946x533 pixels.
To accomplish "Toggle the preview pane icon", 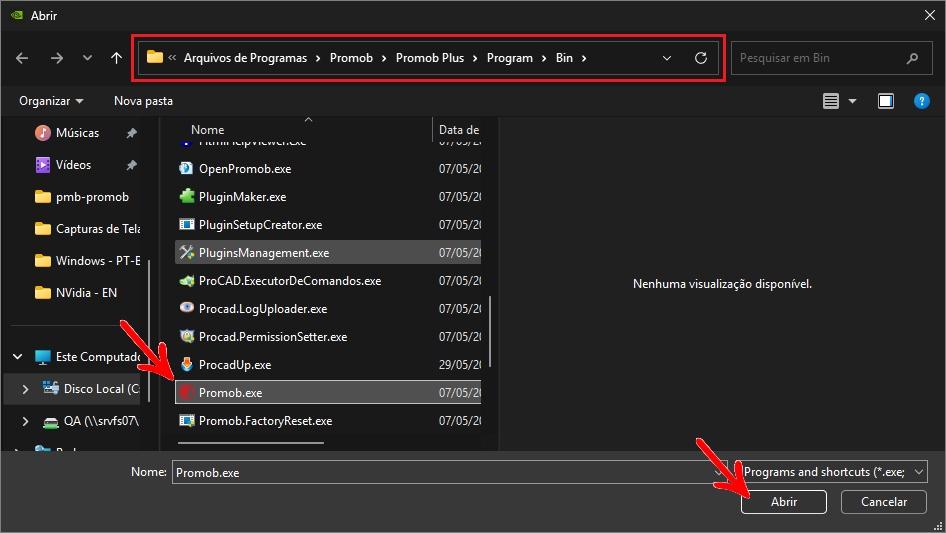I will point(886,101).
